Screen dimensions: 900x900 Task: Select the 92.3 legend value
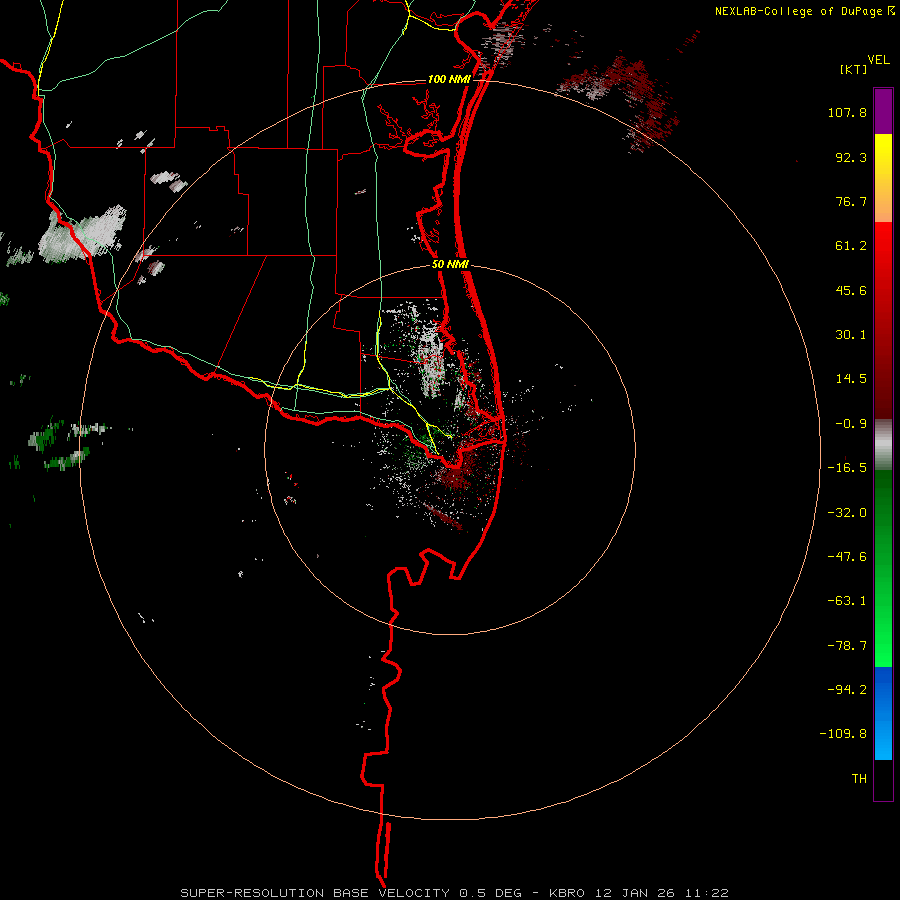click(851, 157)
